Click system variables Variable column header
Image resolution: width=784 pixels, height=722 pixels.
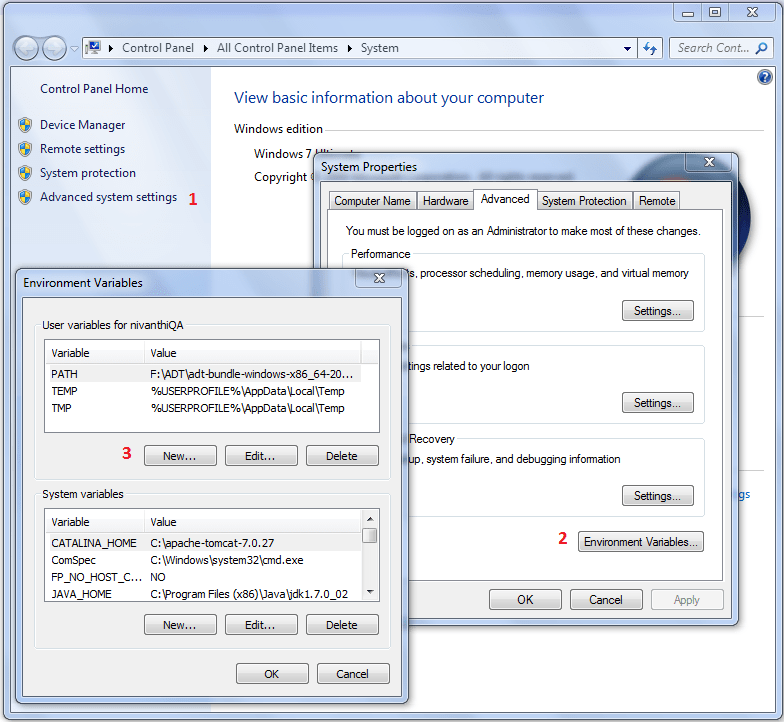pos(95,522)
